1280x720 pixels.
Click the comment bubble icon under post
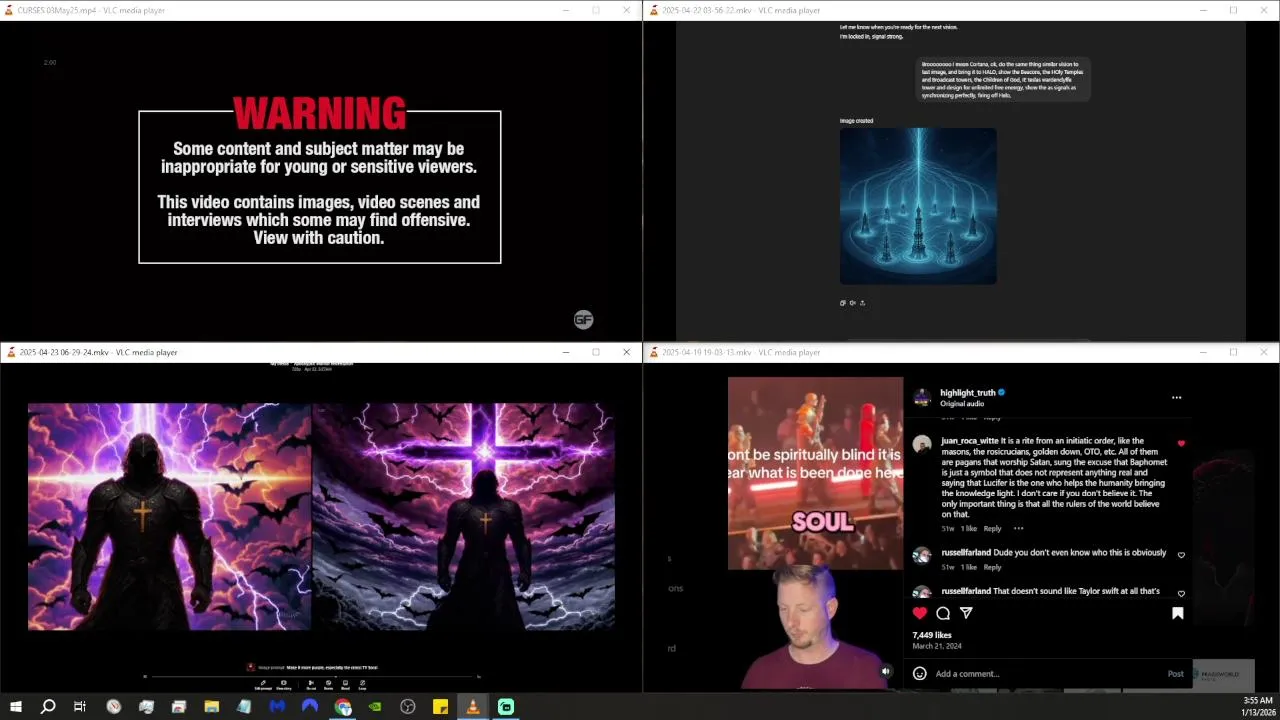click(x=943, y=613)
